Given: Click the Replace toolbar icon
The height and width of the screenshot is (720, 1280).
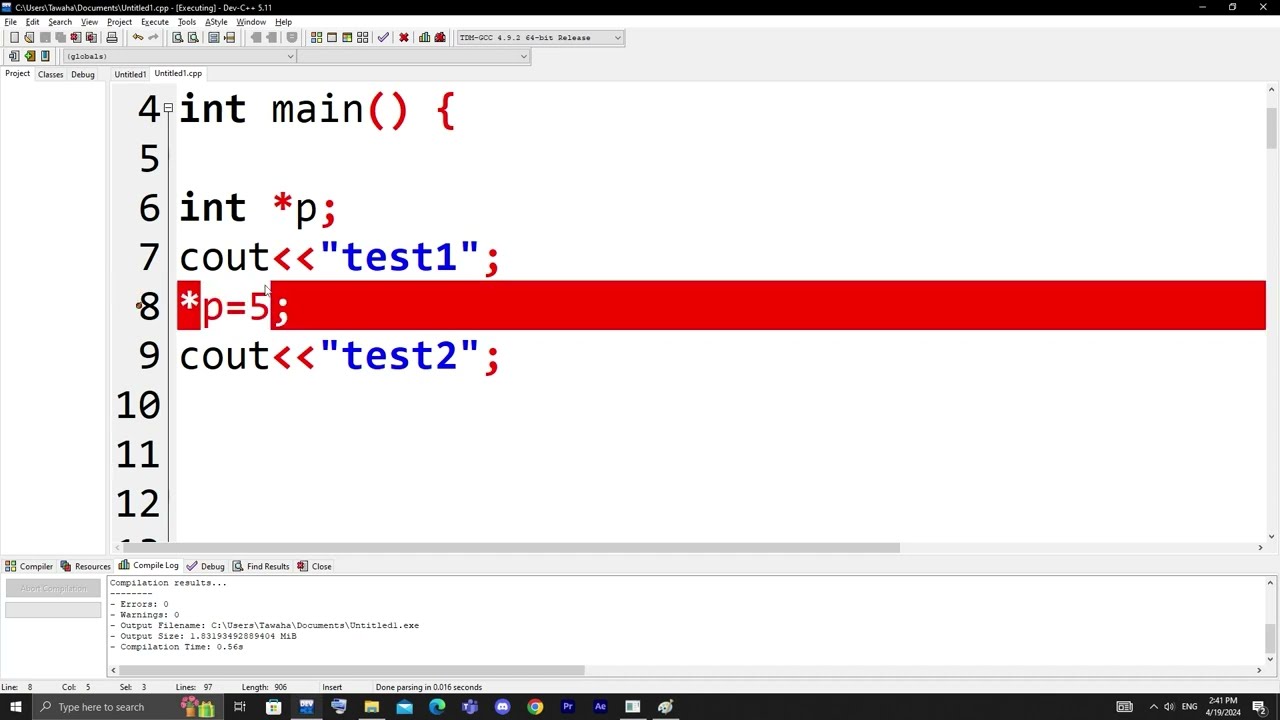Looking at the screenshot, I should 193,37.
